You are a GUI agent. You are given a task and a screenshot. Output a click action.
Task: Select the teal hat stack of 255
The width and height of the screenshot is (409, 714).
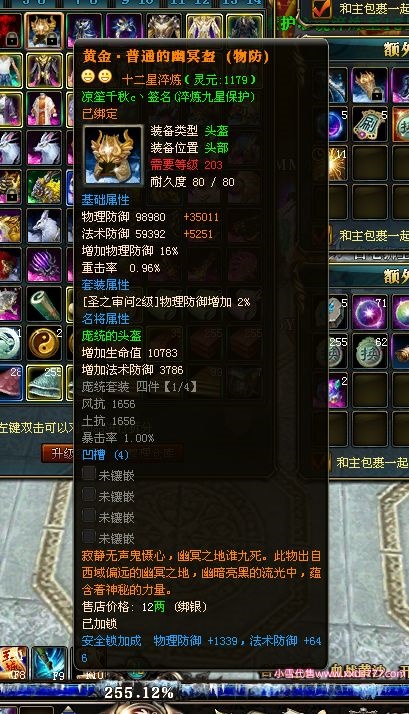pyautogui.click(x=44, y=382)
